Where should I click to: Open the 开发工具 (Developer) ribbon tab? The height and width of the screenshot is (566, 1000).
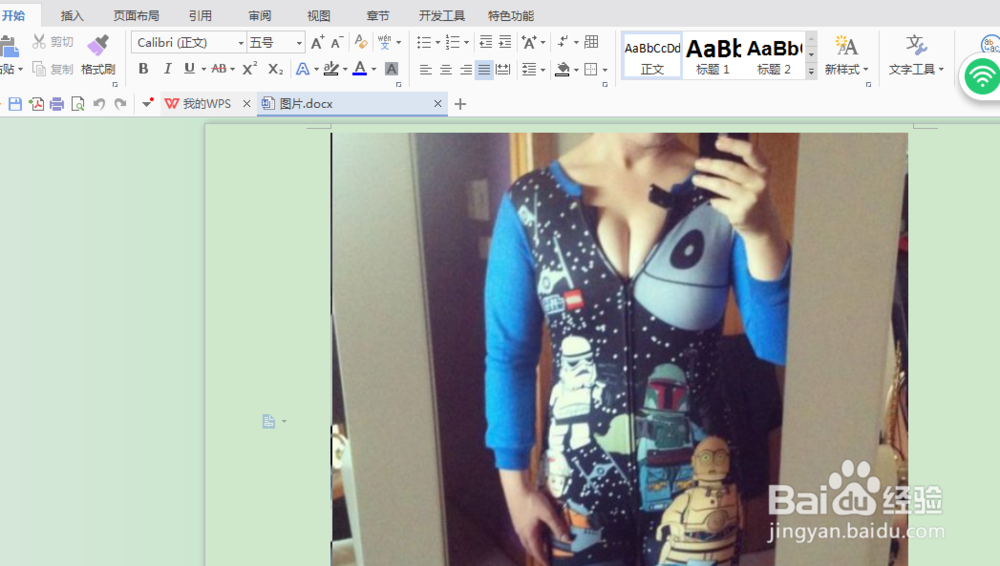pos(441,15)
